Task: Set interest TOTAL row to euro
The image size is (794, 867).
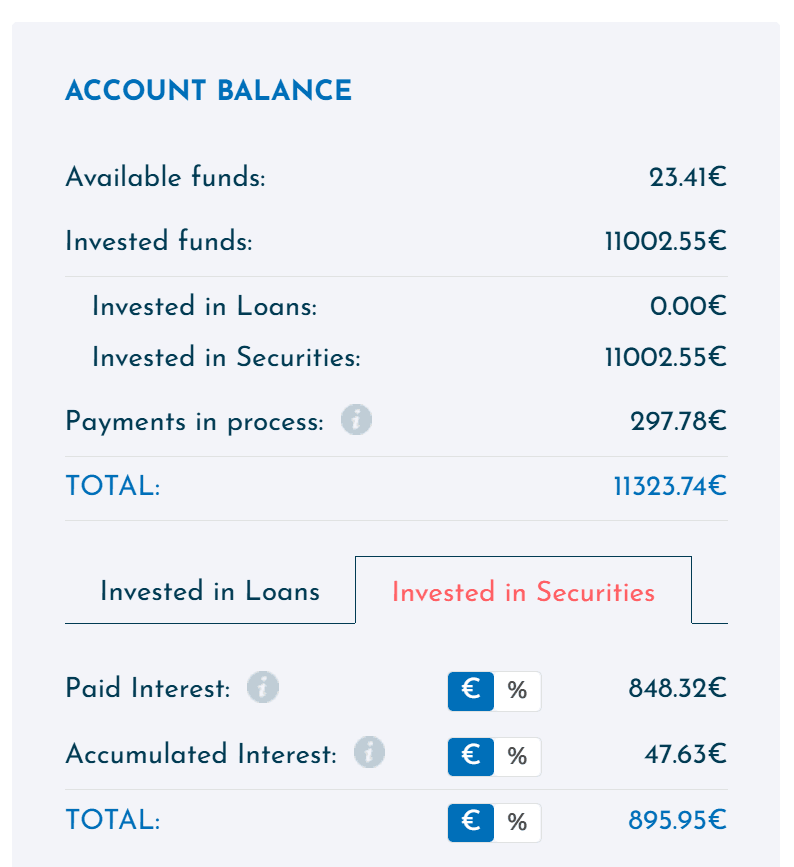Action: tap(471, 823)
